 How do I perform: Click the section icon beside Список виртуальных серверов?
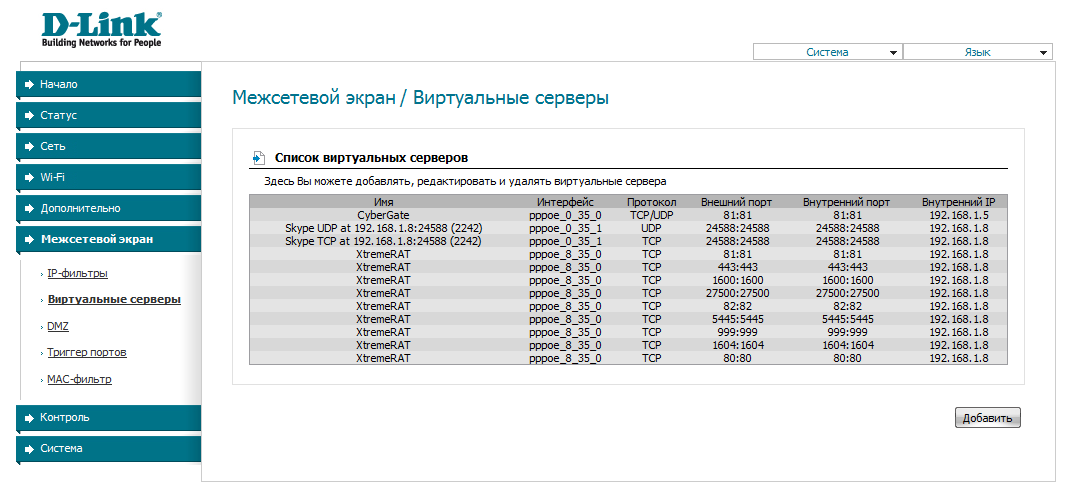259,157
